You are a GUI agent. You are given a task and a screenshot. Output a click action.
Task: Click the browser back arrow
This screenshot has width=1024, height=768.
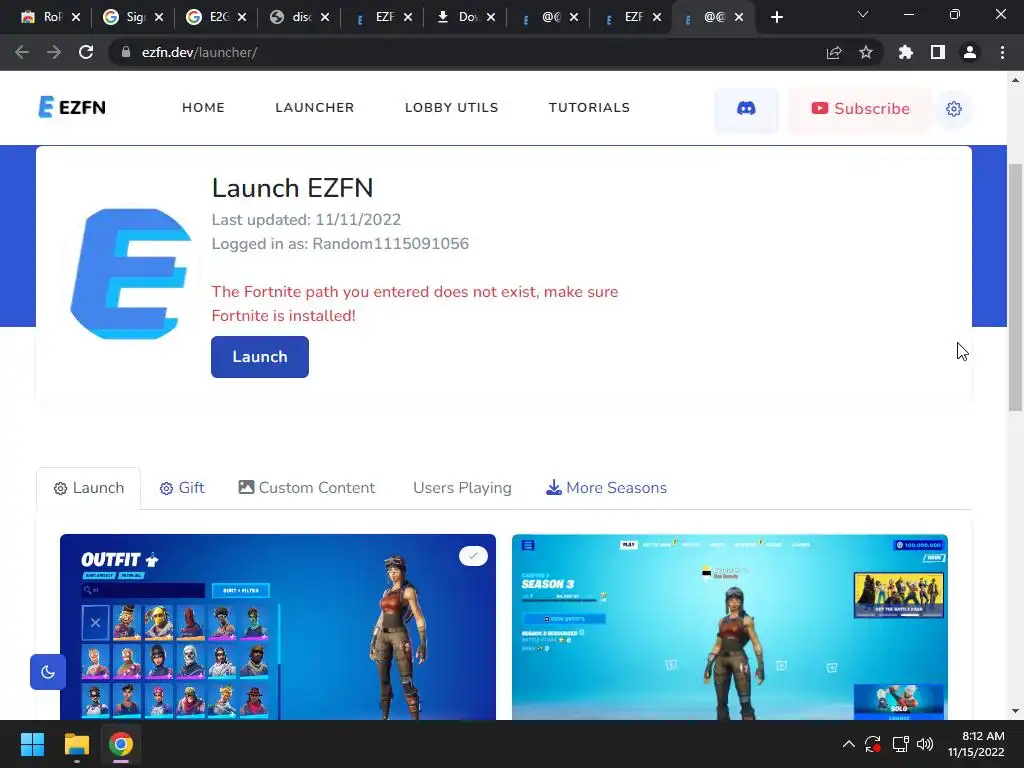tap(22, 52)
